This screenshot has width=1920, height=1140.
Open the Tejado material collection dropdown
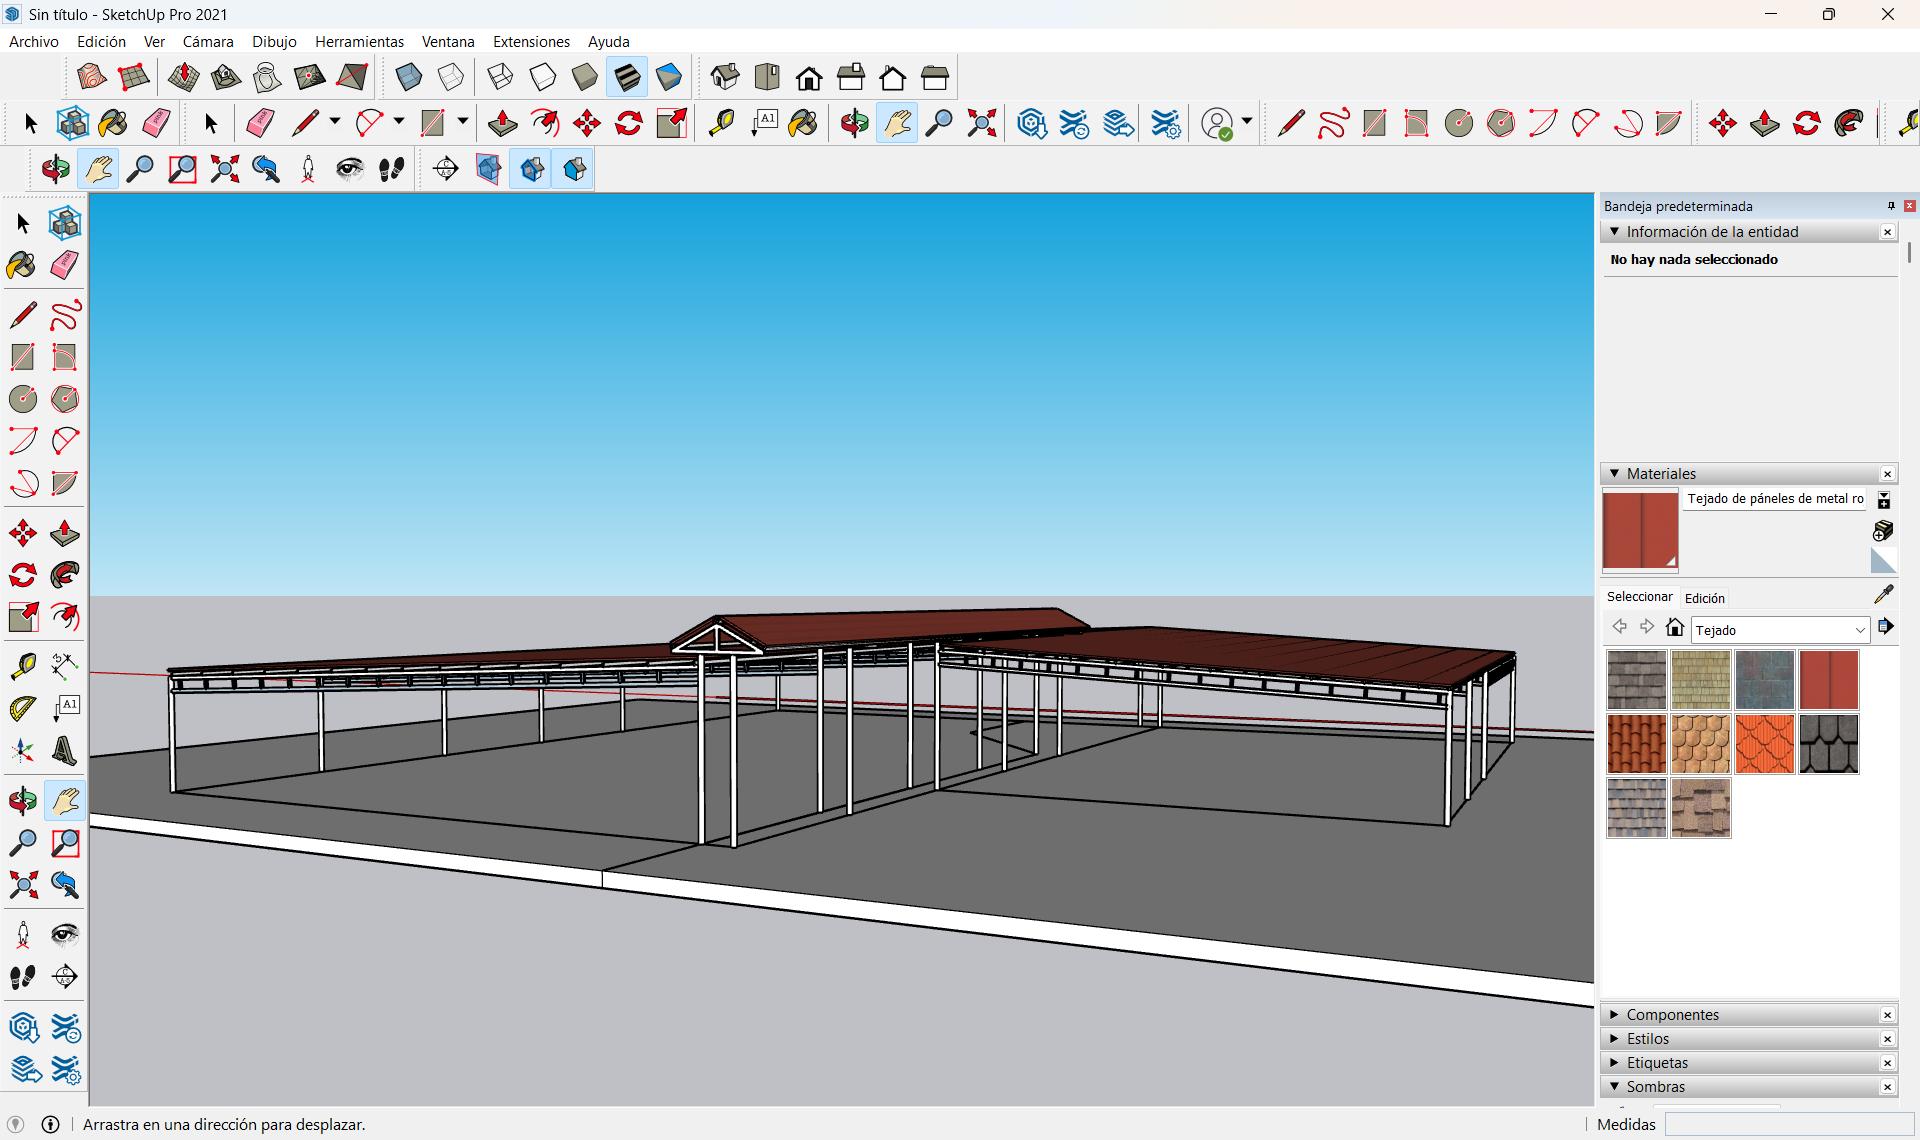pos(1859,630)
